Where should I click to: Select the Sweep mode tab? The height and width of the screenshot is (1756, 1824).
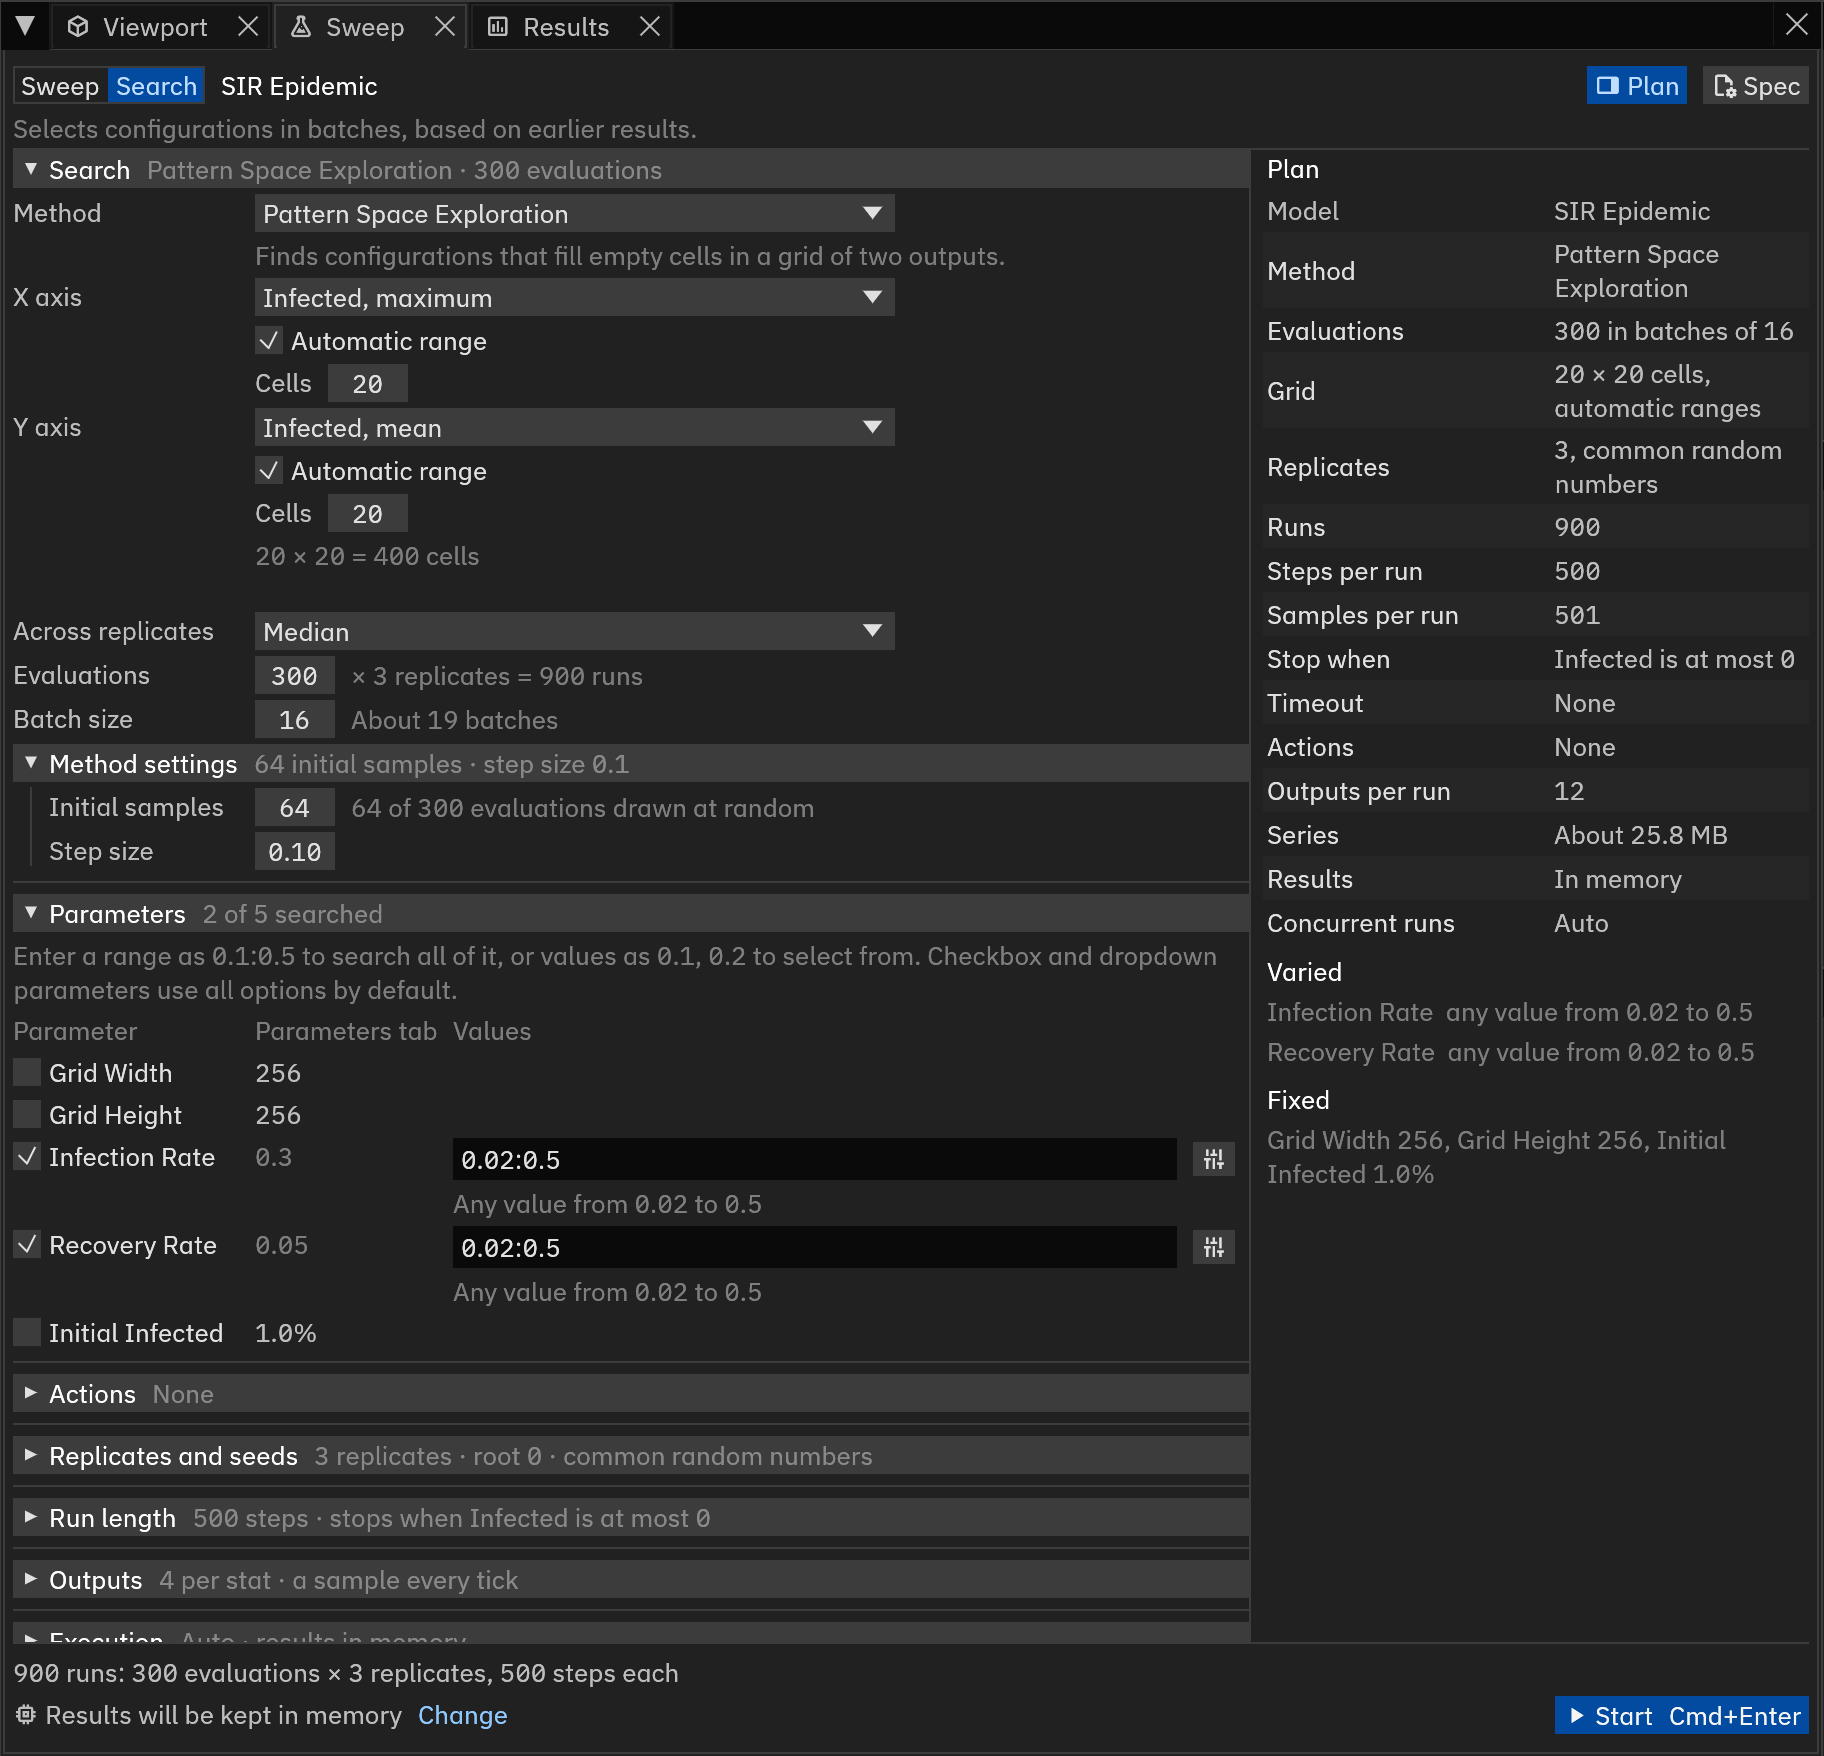[x=60, y=86]
